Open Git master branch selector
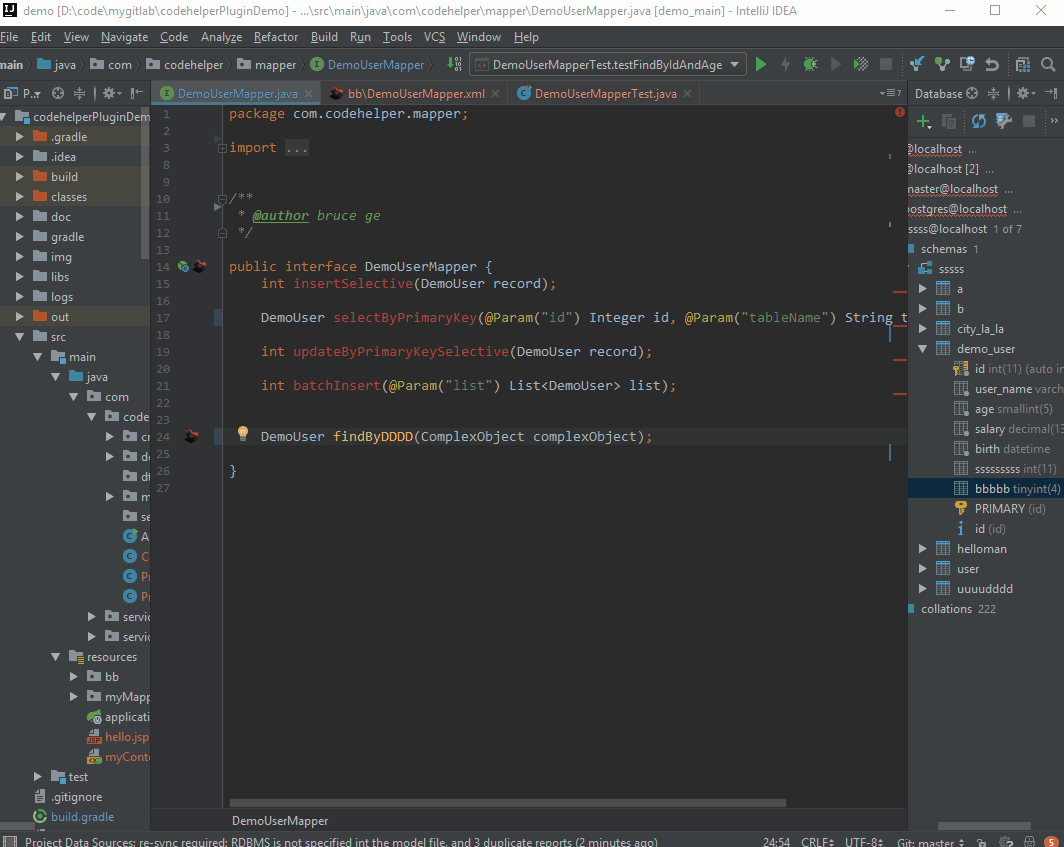Viewport: 1064px width, 847px height. [x=930, y=842]
